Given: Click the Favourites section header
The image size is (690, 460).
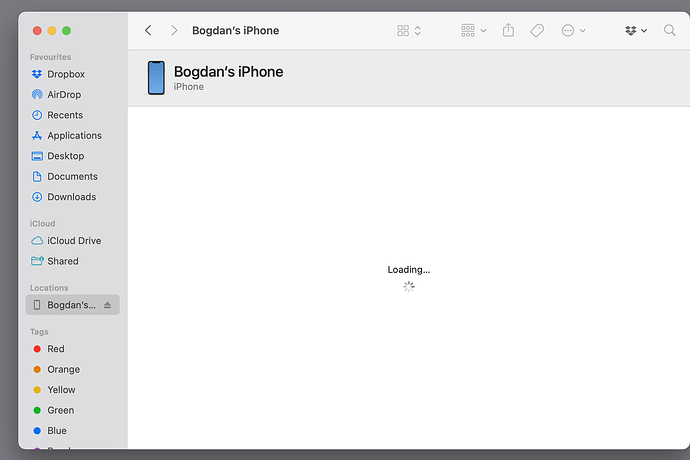Looking at the screenshot, I should (x=50, y=57).
